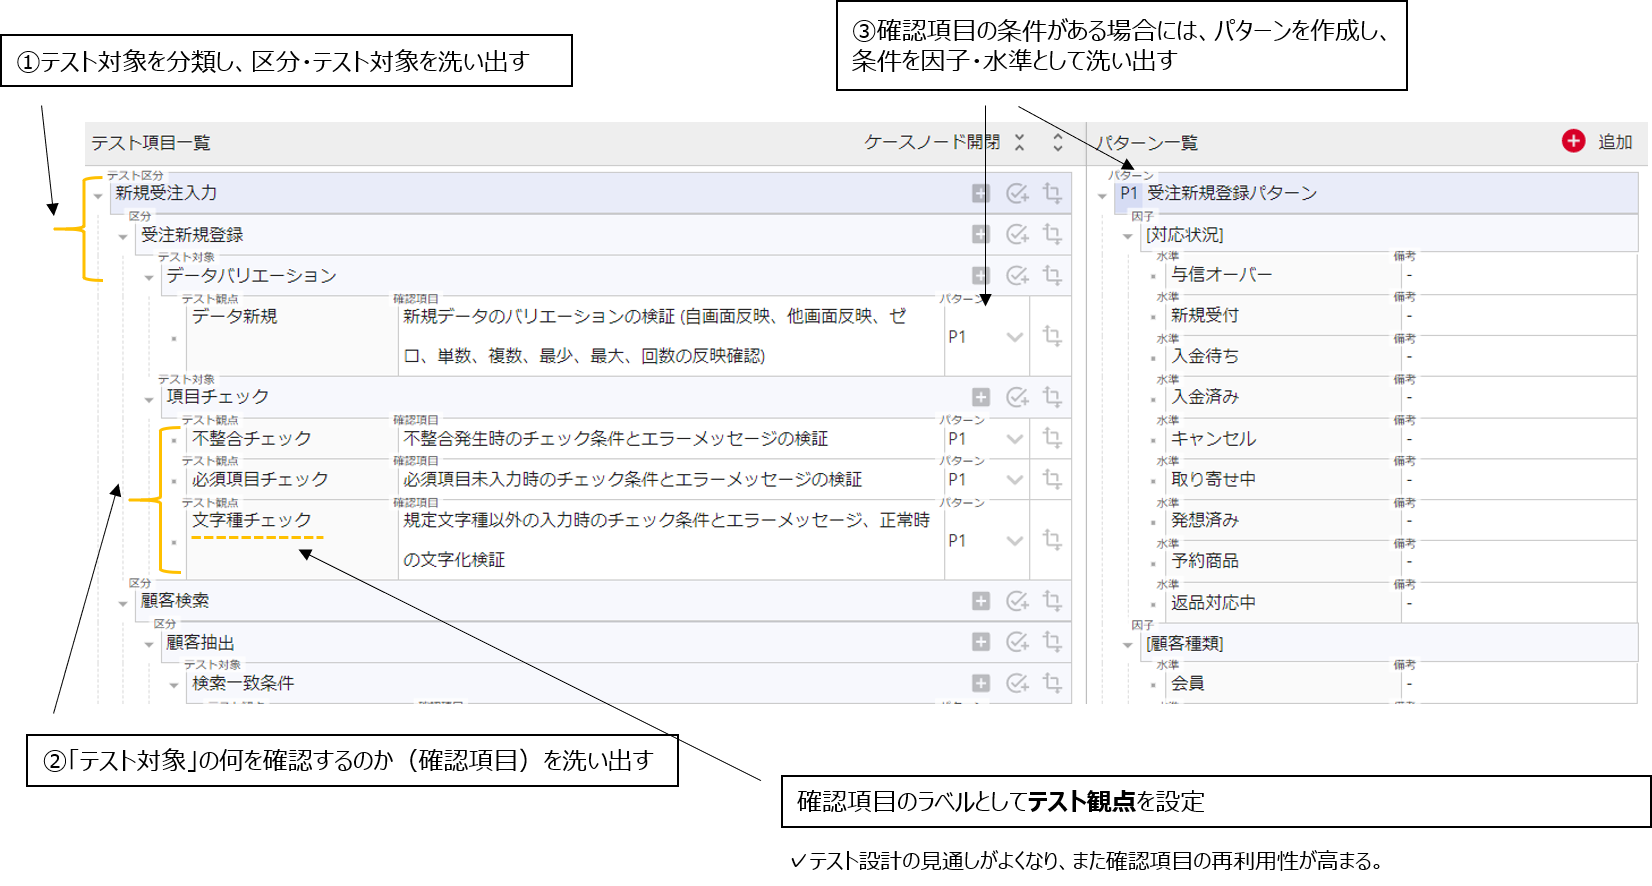Viewport: 1652px width, 886px height.
Task: Collapse the 項目チェック node arrow
Action: pos(149,400)
